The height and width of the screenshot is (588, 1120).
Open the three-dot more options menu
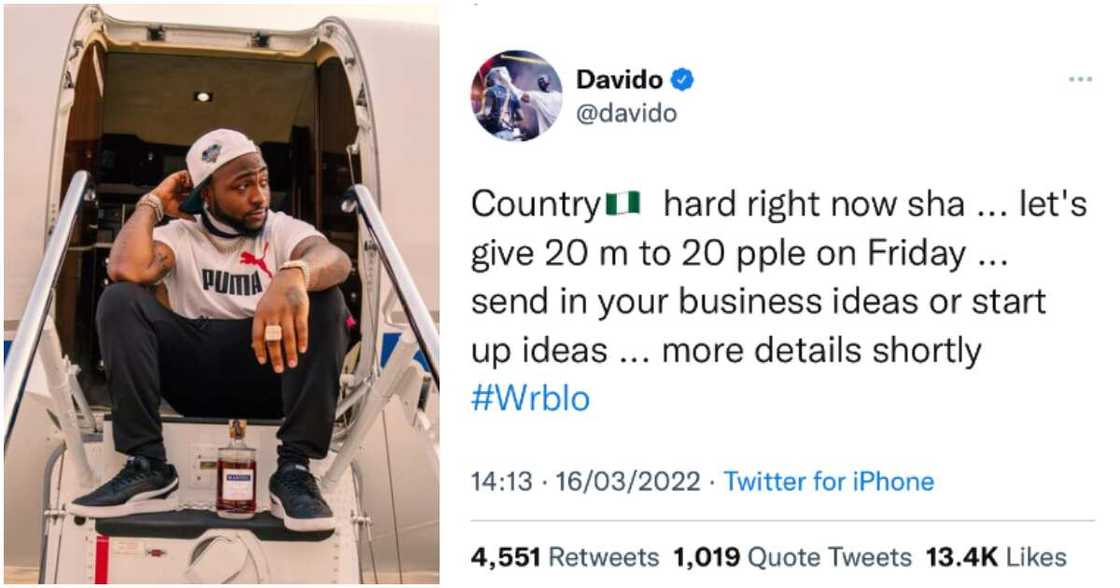[x=1080, y=79]
